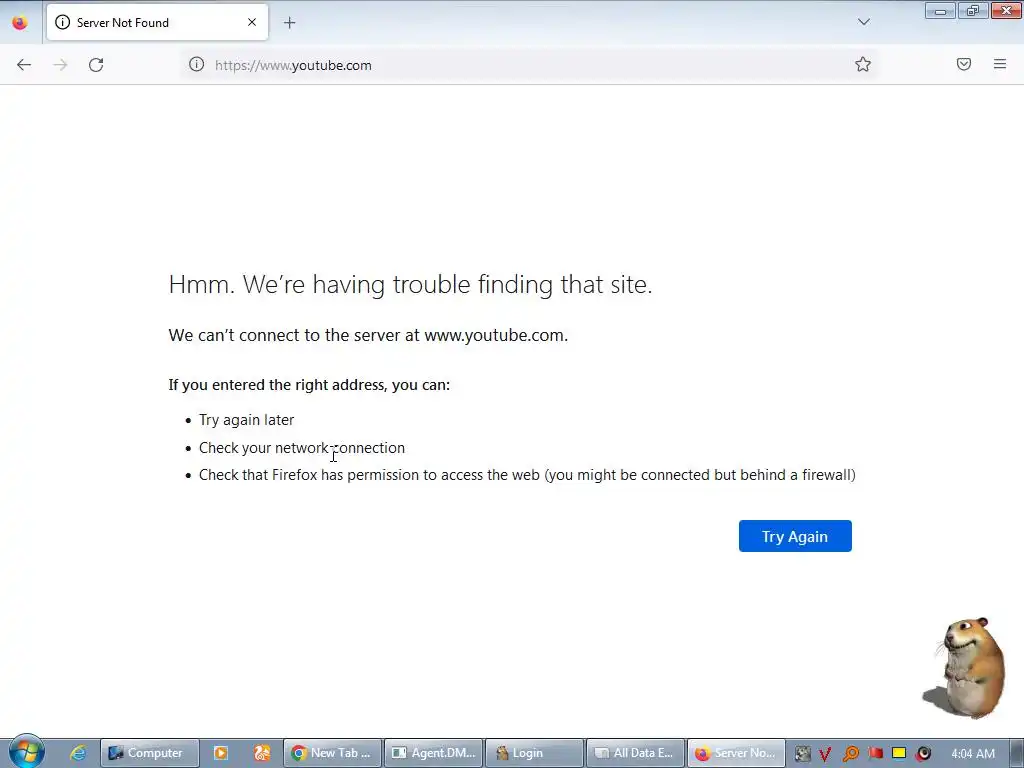Image resolution: width=1024 pixels, height=768 pixels.
Task: Launch Internet Explorer from taskbar
Action: 78,753
